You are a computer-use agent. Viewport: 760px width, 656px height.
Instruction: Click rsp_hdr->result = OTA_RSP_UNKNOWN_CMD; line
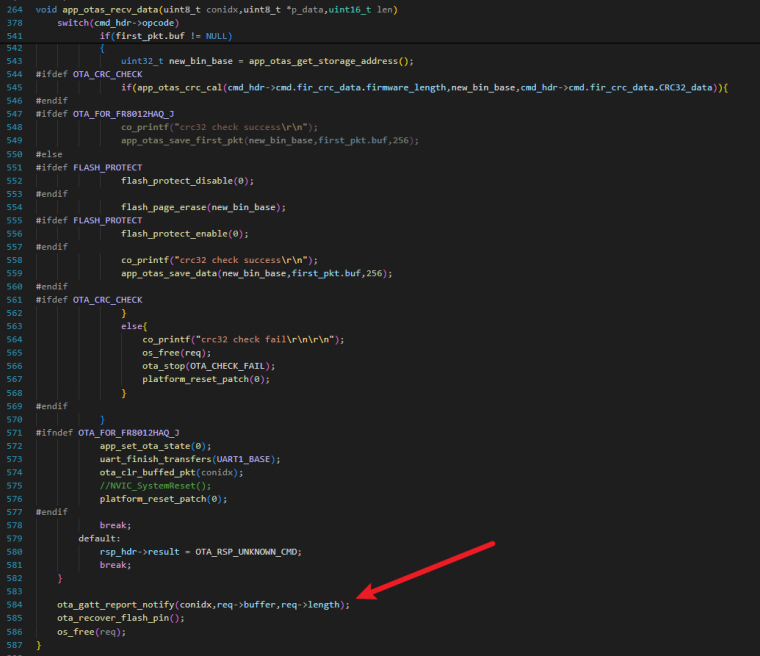coord(201,552)
